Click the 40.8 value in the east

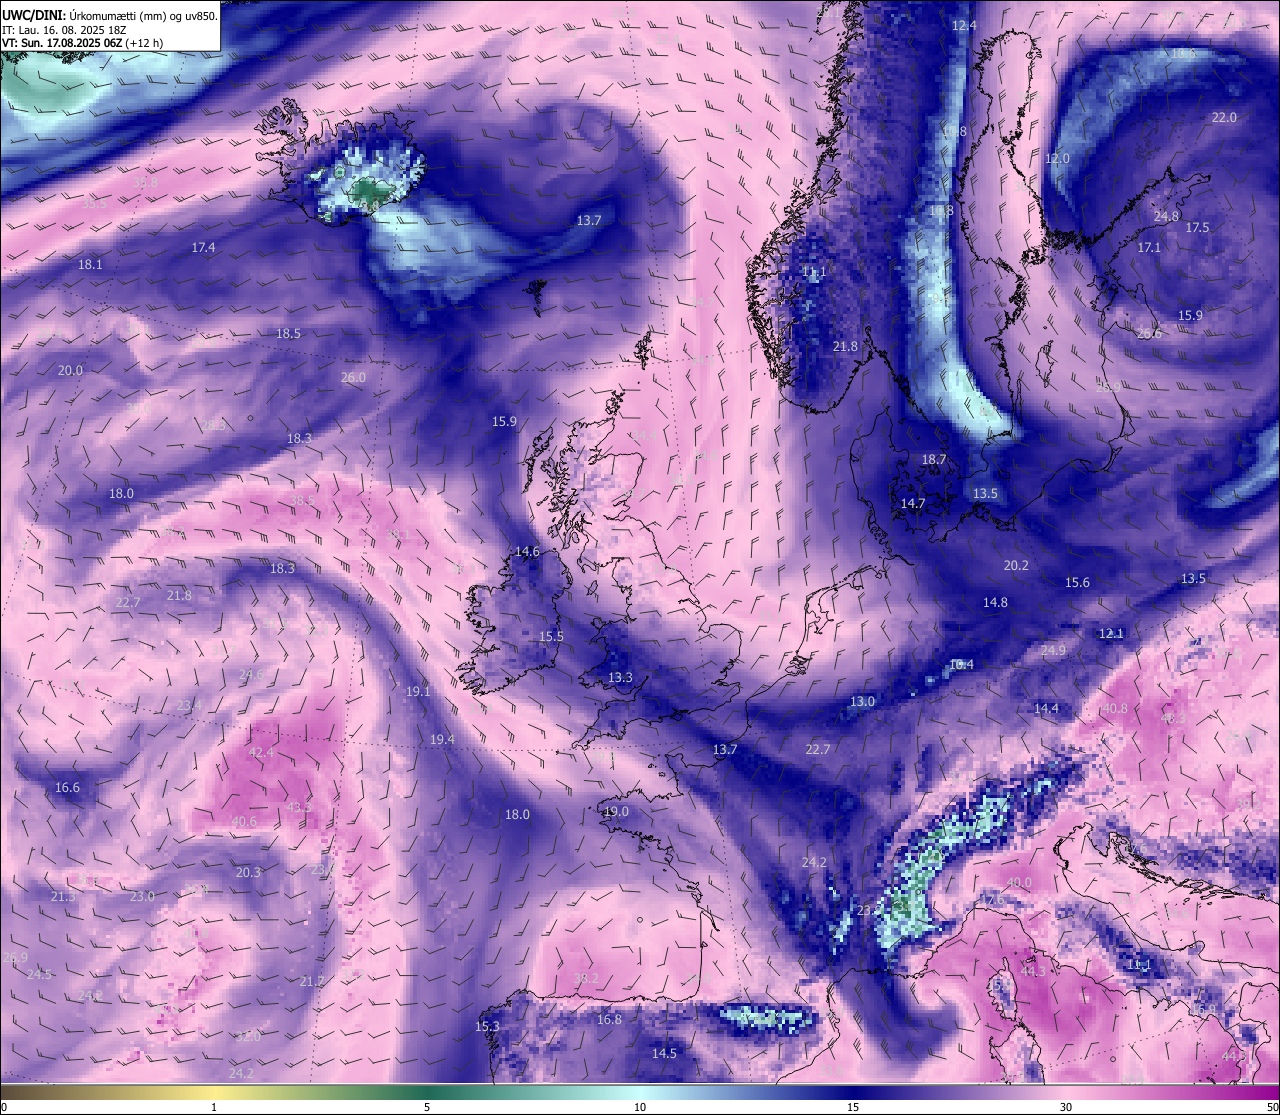click(x=1114, y=708)
